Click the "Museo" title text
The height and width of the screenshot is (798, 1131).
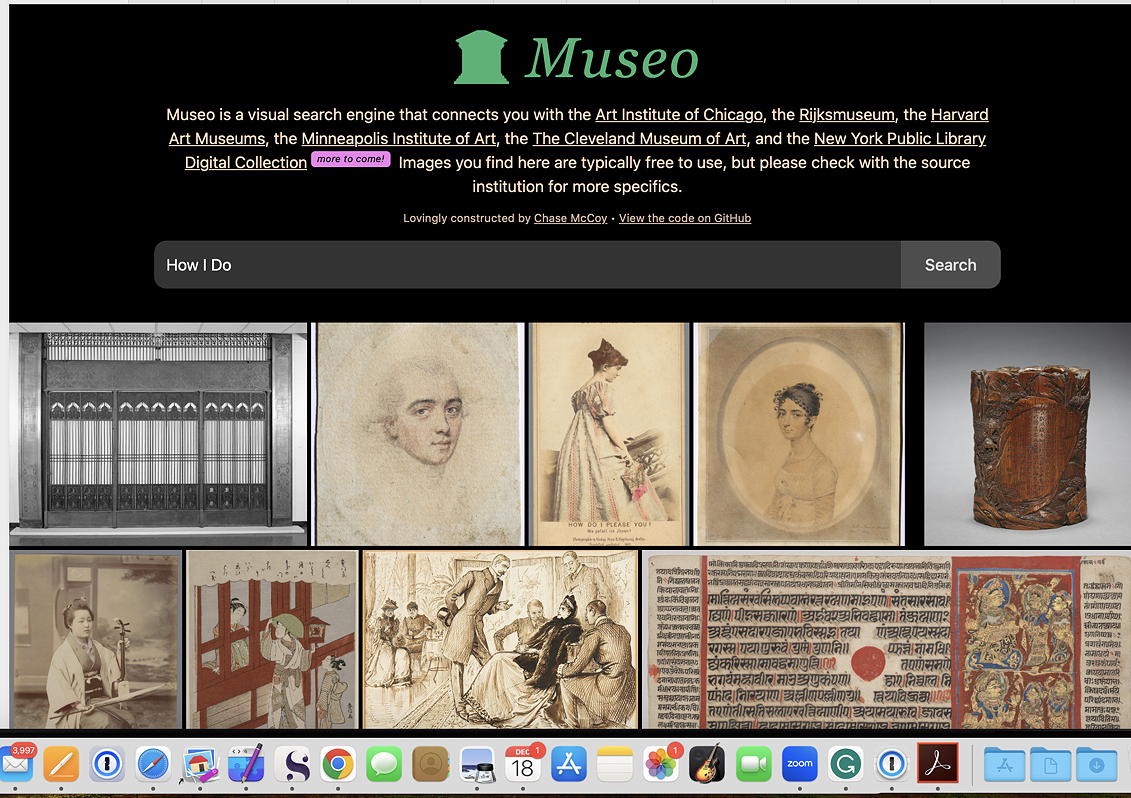click(x=612, y=58)
